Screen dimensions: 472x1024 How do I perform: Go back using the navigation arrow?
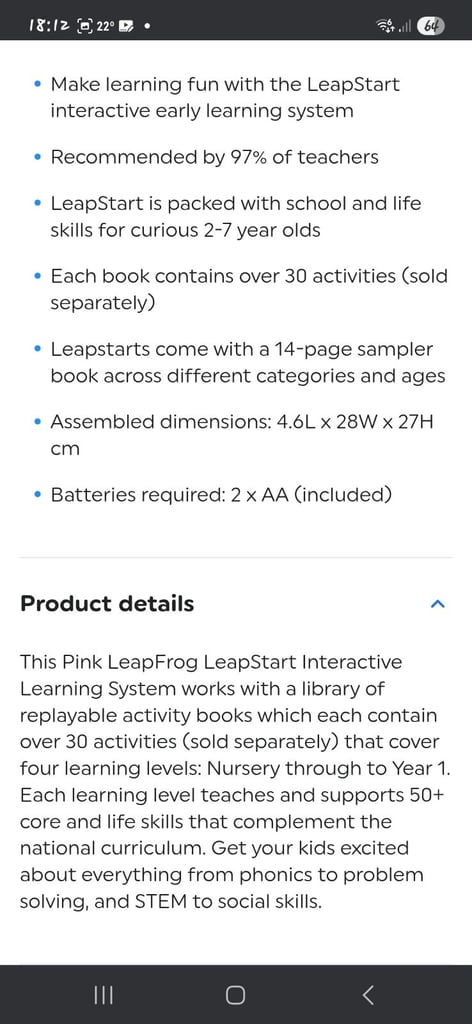[368, 995]
